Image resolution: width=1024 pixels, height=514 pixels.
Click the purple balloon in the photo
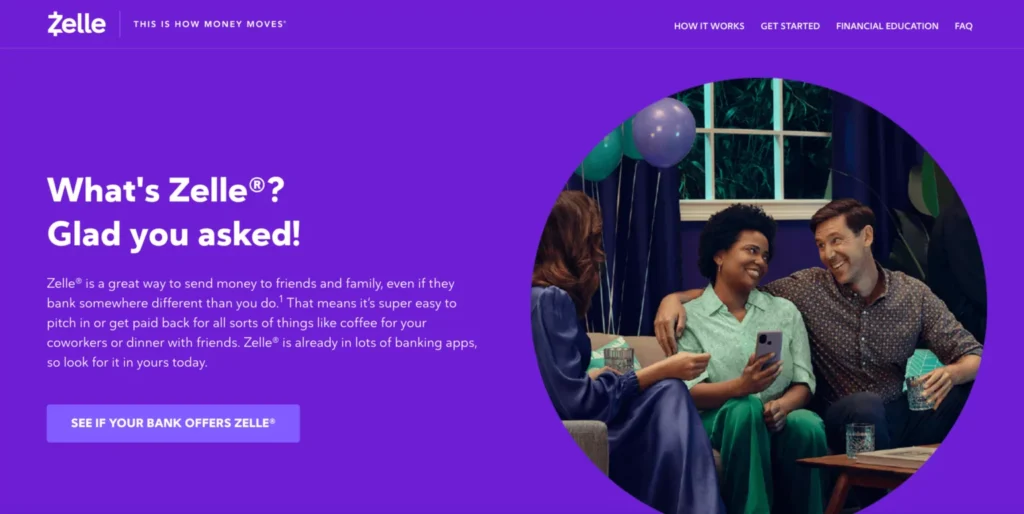(x=663, y=132)
